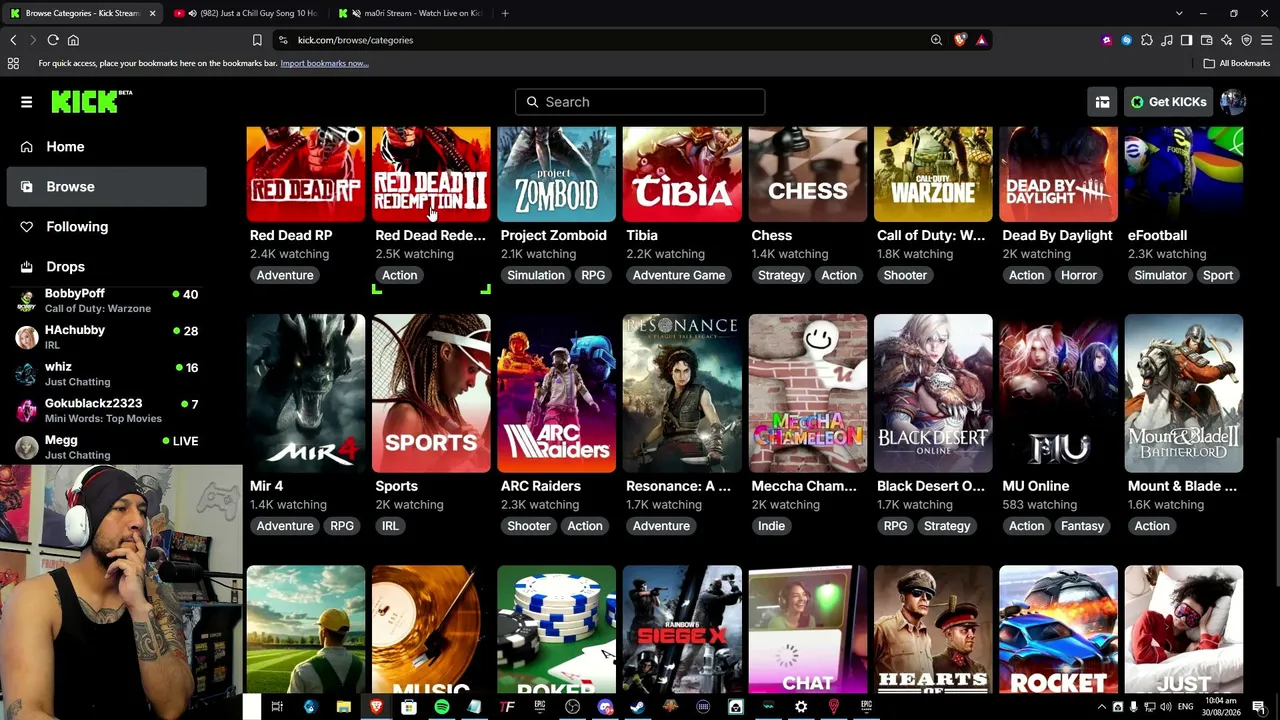Open the Leo AI sparkle icon
This screenshot has width=1280, height=720.
tap(1227, 40)
